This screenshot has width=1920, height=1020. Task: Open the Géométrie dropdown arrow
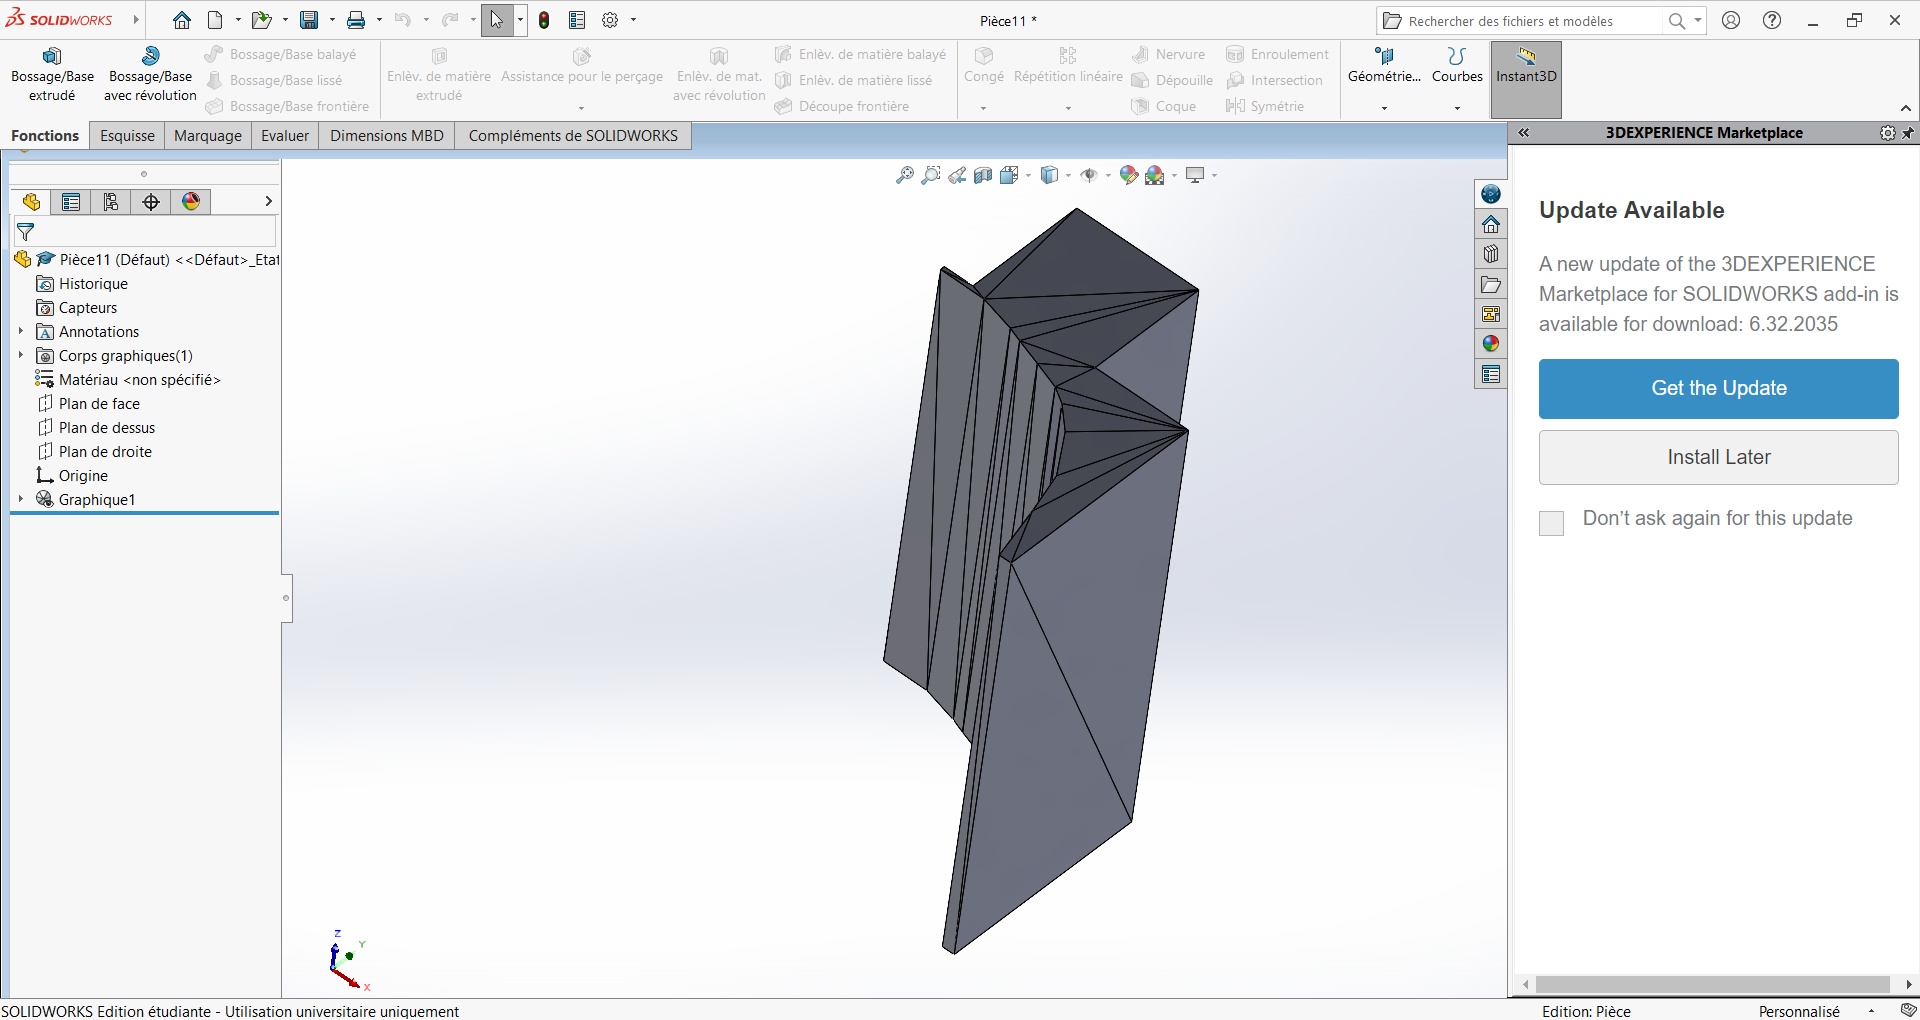[1384, 108]
